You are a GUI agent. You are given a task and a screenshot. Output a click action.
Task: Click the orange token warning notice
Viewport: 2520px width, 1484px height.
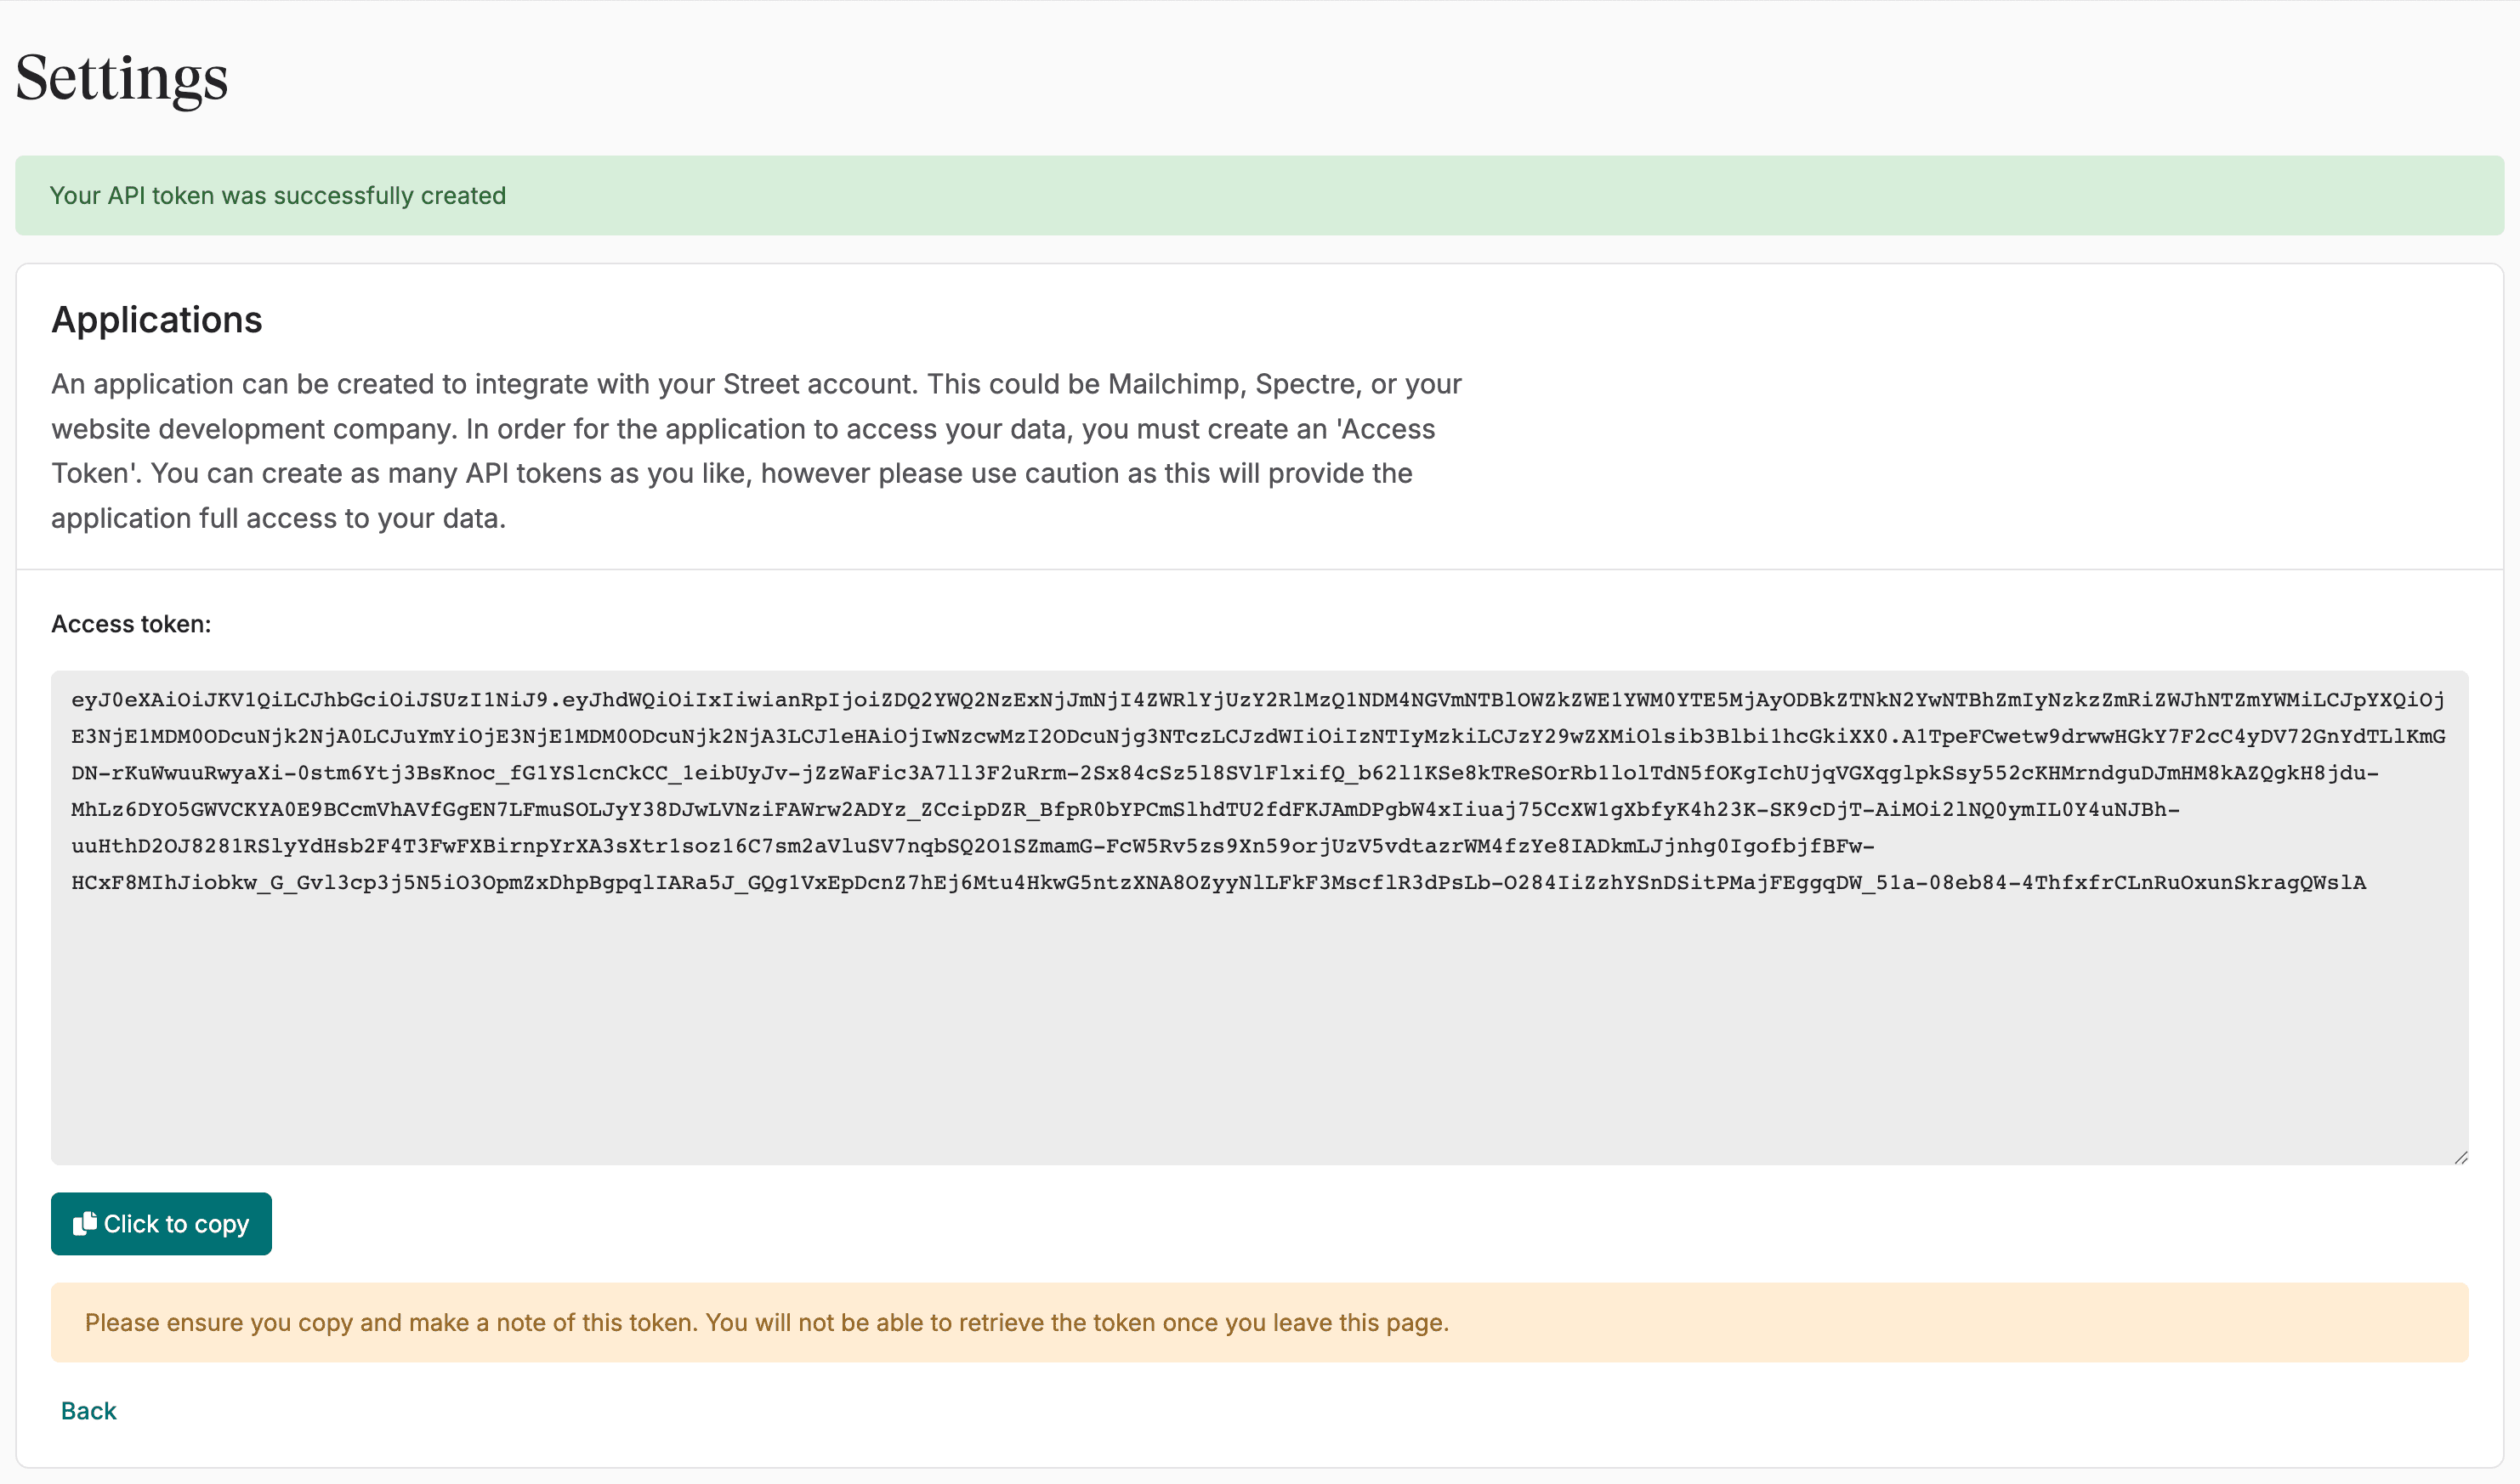(x=1258, y=1322)
